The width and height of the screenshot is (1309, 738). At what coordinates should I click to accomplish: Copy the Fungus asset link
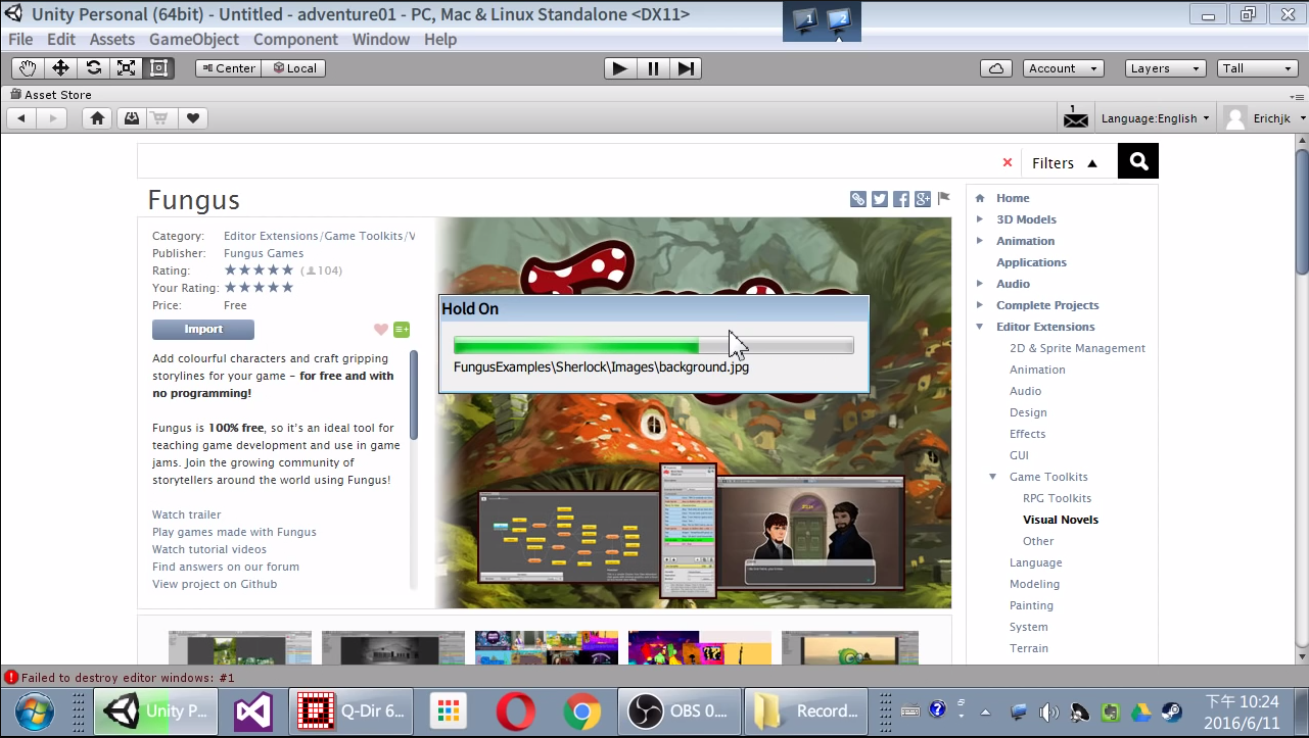point(858,199)
